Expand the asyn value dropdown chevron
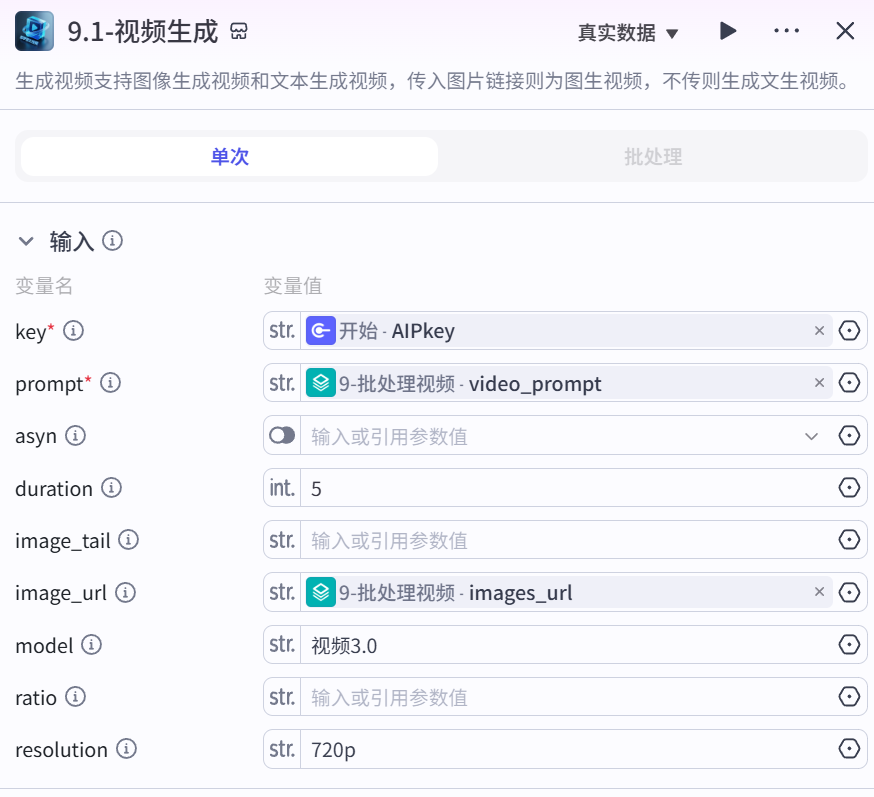This screenshot has height=797, width=874. (812, 436)
